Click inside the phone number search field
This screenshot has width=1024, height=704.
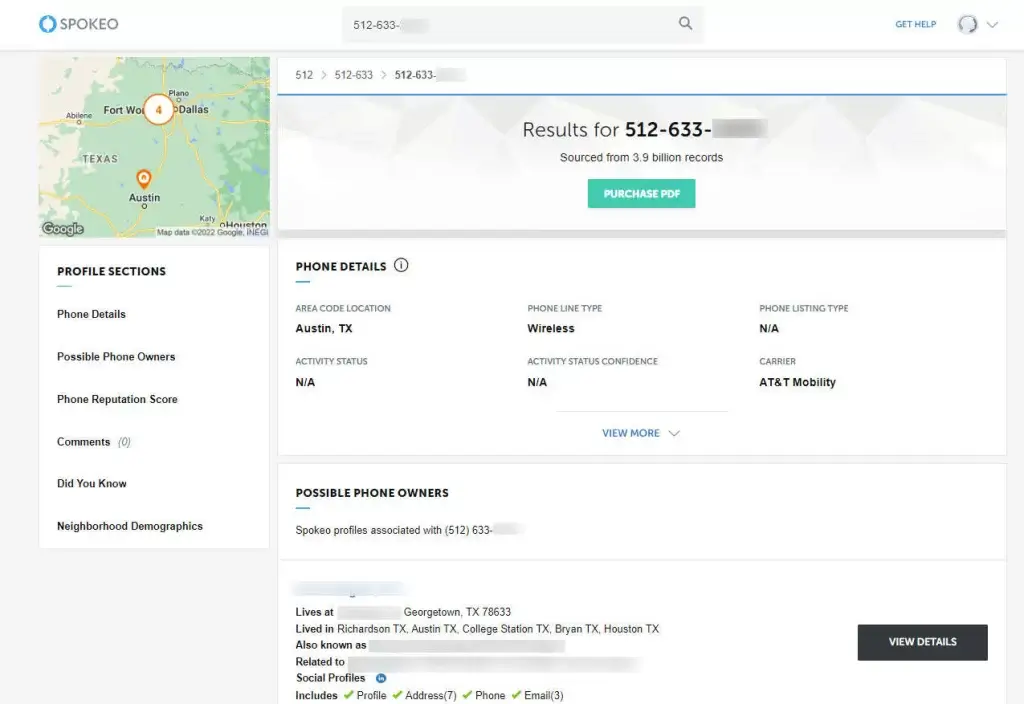point(509,25)
